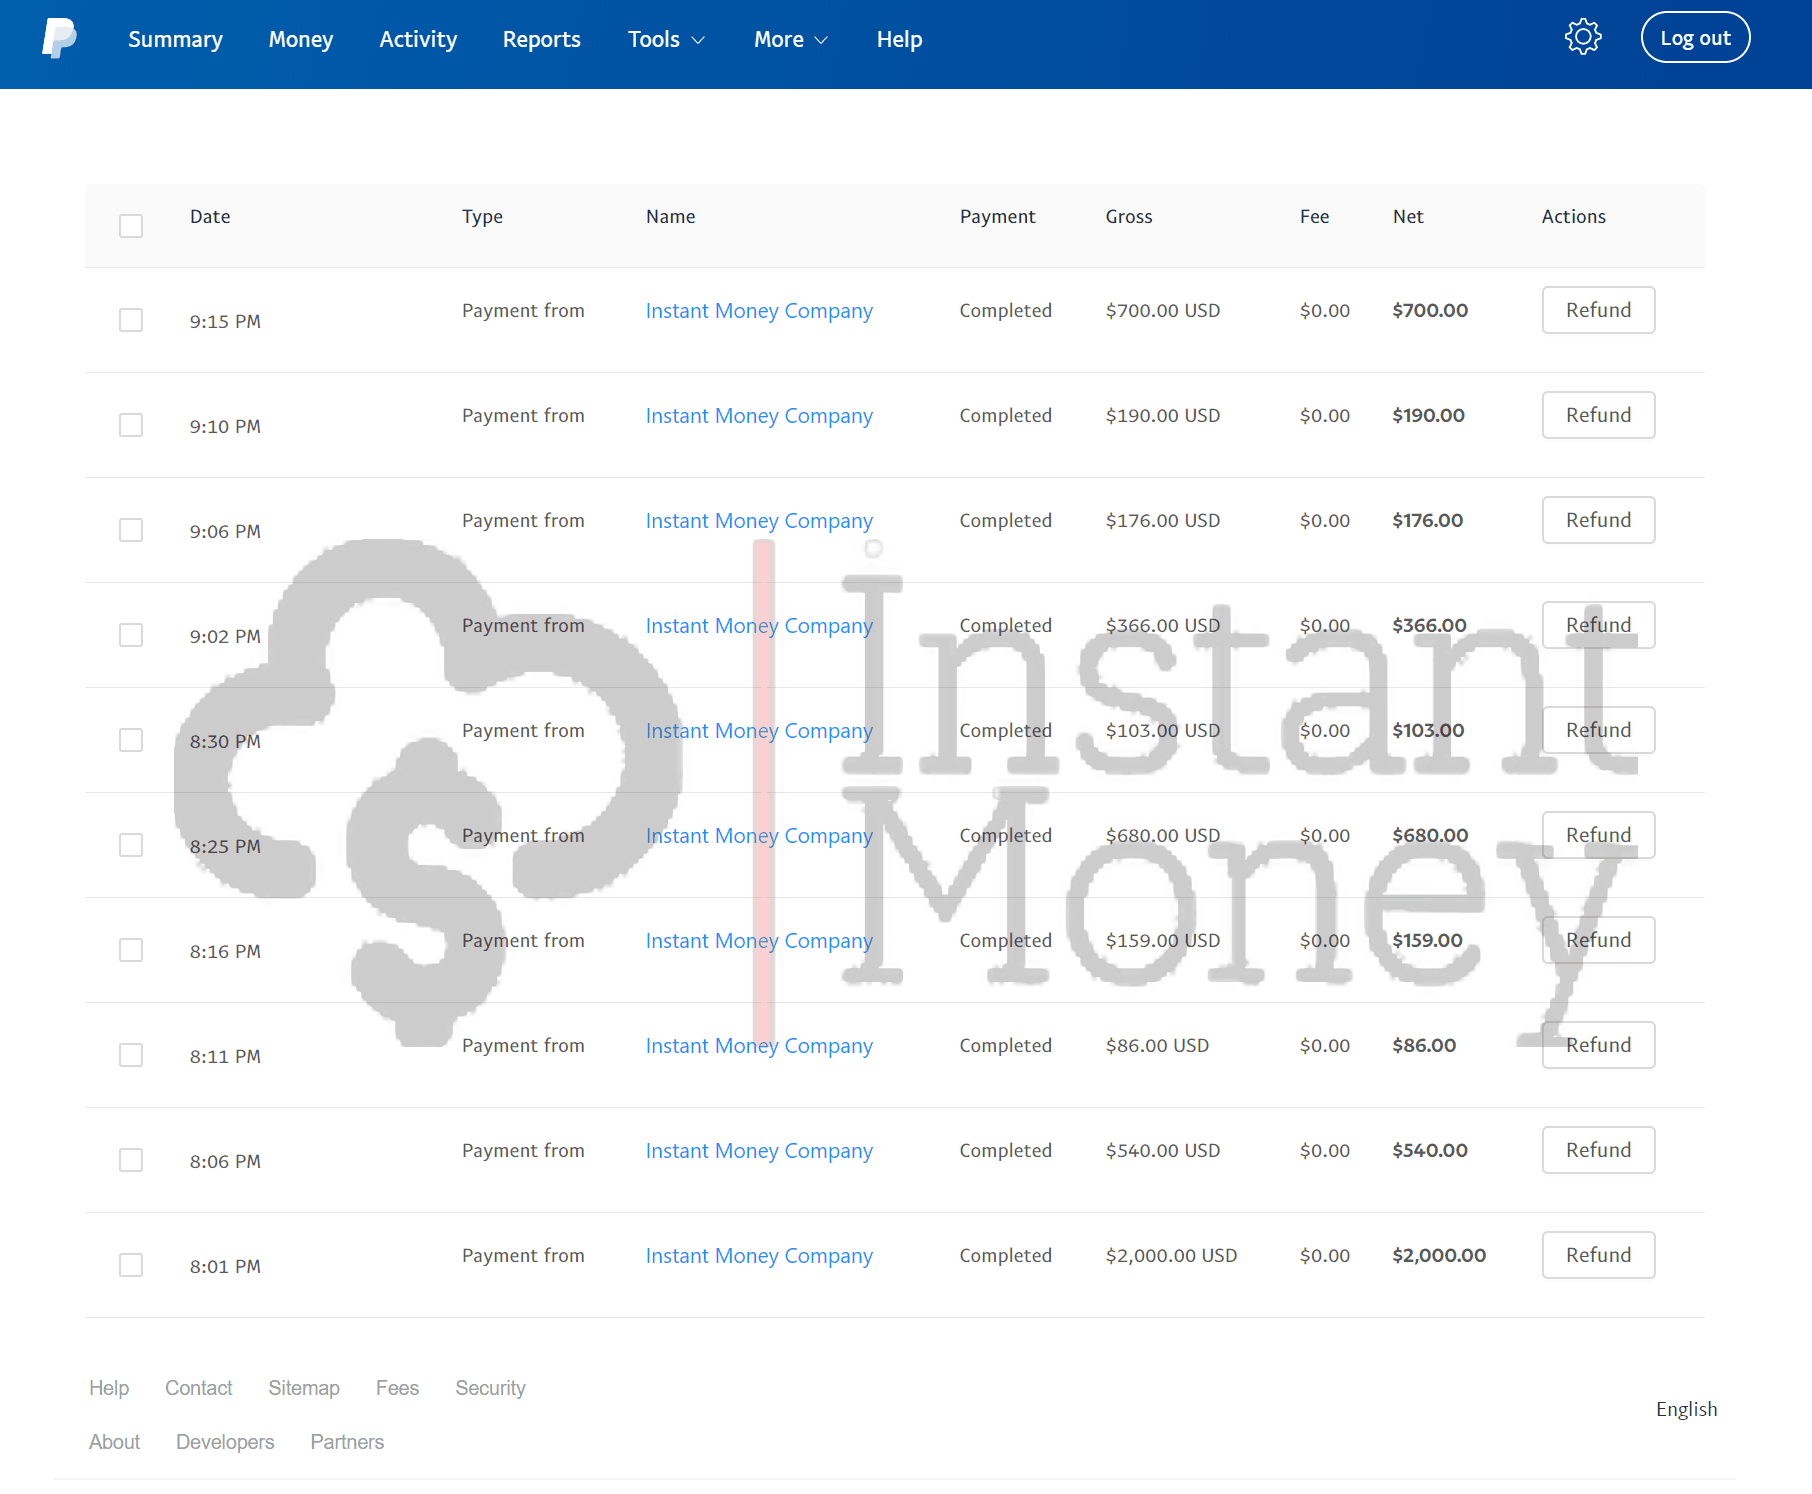Image resolution: width=1812 pixels, height=1494 pixels.
Task: Check the 9:06 PM transaction checkbox
Action: pos(131,530)
